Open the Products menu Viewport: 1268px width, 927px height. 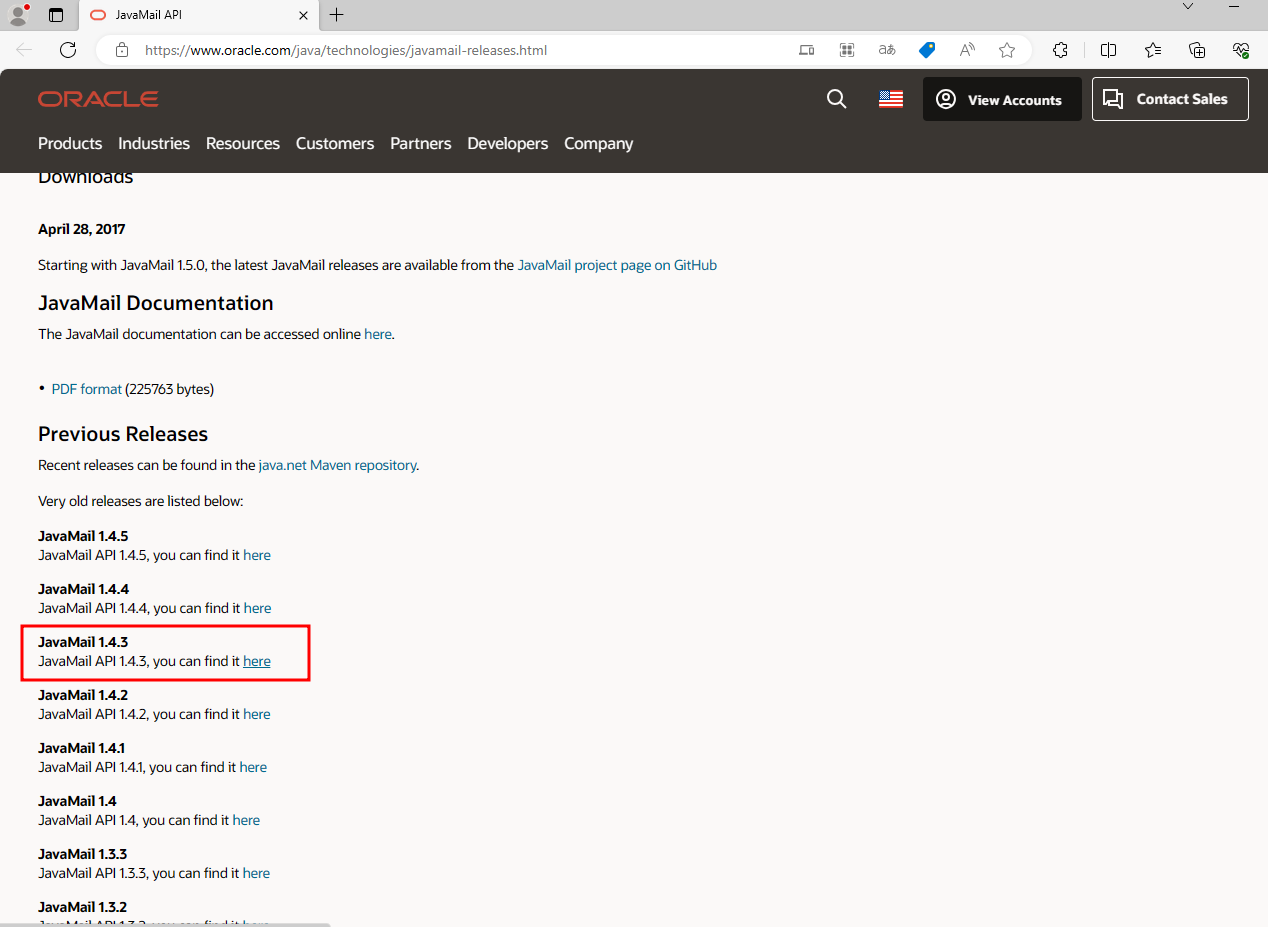click(x=70, y=143)
